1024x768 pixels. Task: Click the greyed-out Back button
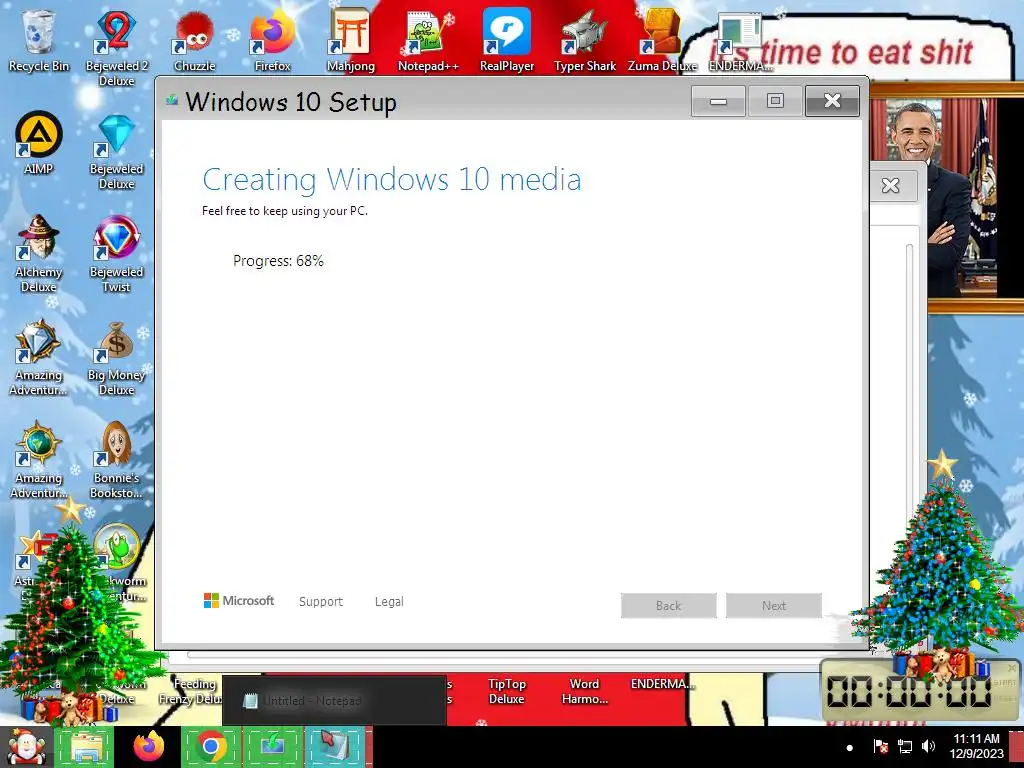669,605
